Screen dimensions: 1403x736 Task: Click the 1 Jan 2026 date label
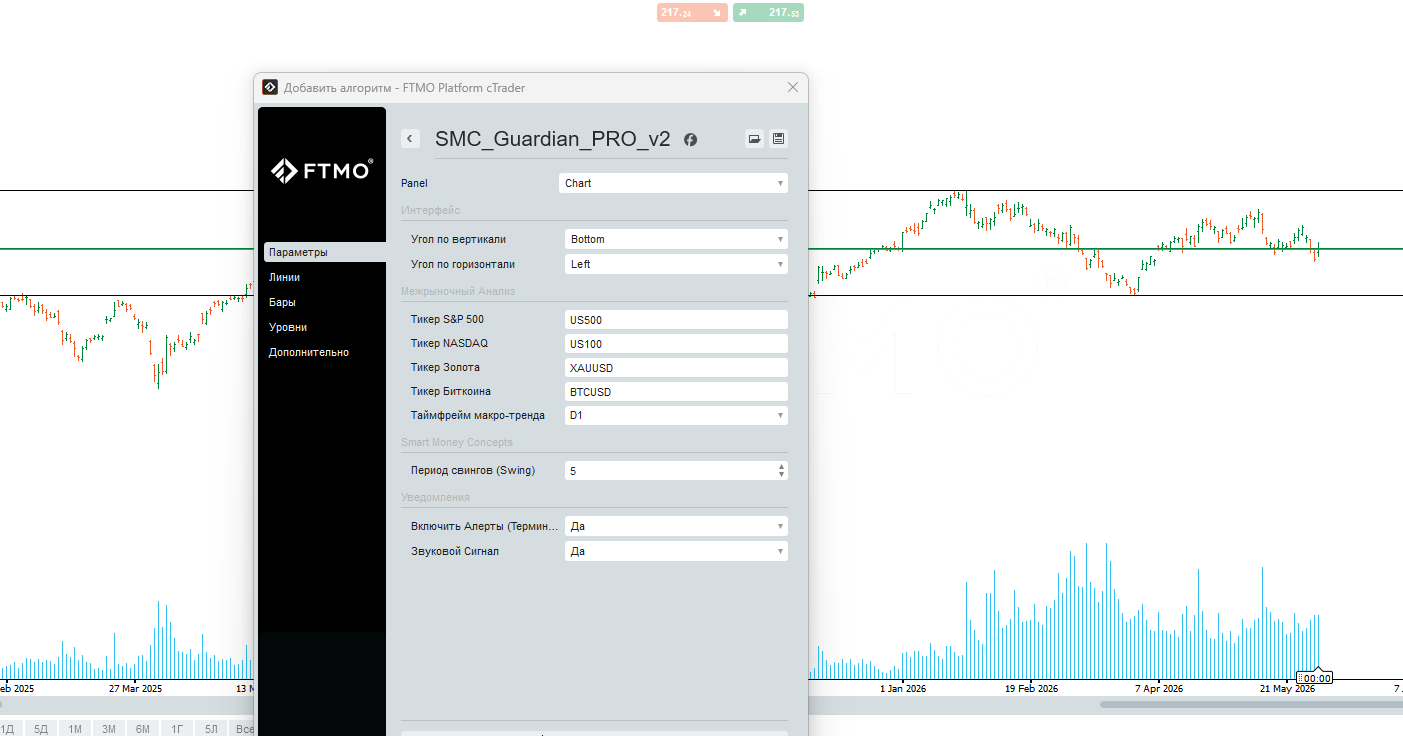pyautogui.click(x=905, y=689)
